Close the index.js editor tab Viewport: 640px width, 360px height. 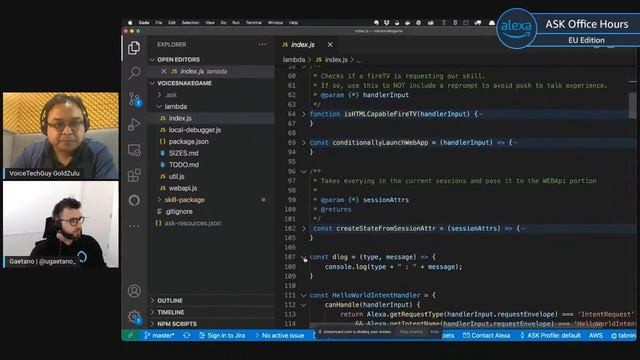[330, 44]
